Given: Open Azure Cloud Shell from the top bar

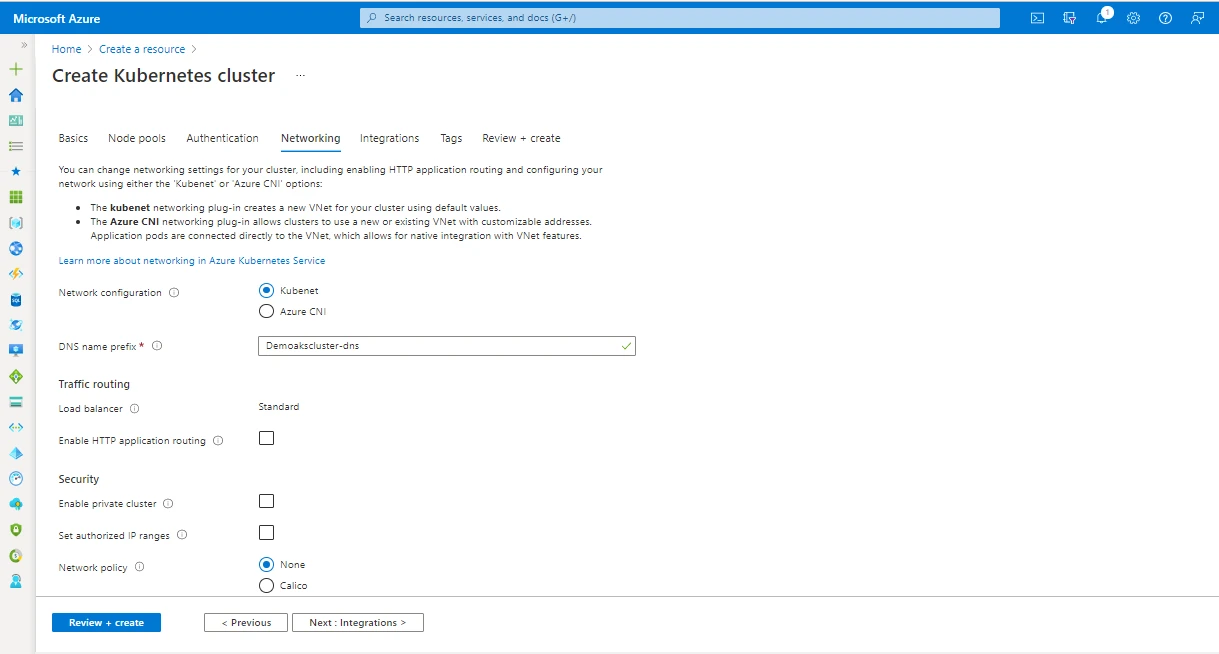Looking at the screenshot, I should [1037, 17].
